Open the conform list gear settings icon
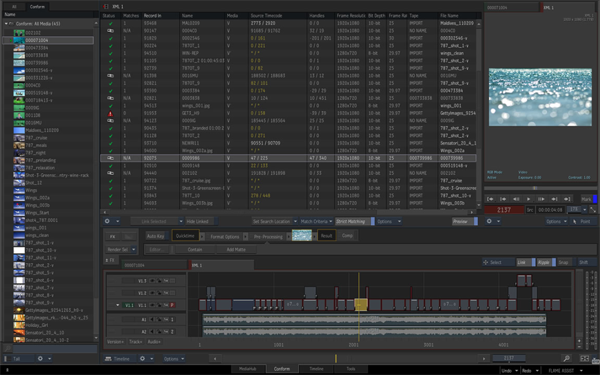 click(x=107, y=221)
